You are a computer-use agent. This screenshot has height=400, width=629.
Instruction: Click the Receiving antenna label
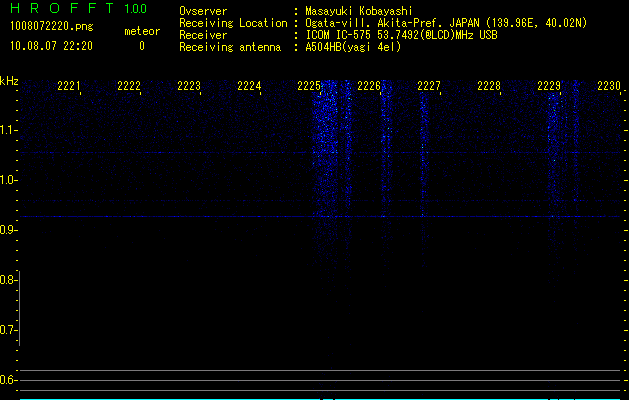tap(230, 47)
